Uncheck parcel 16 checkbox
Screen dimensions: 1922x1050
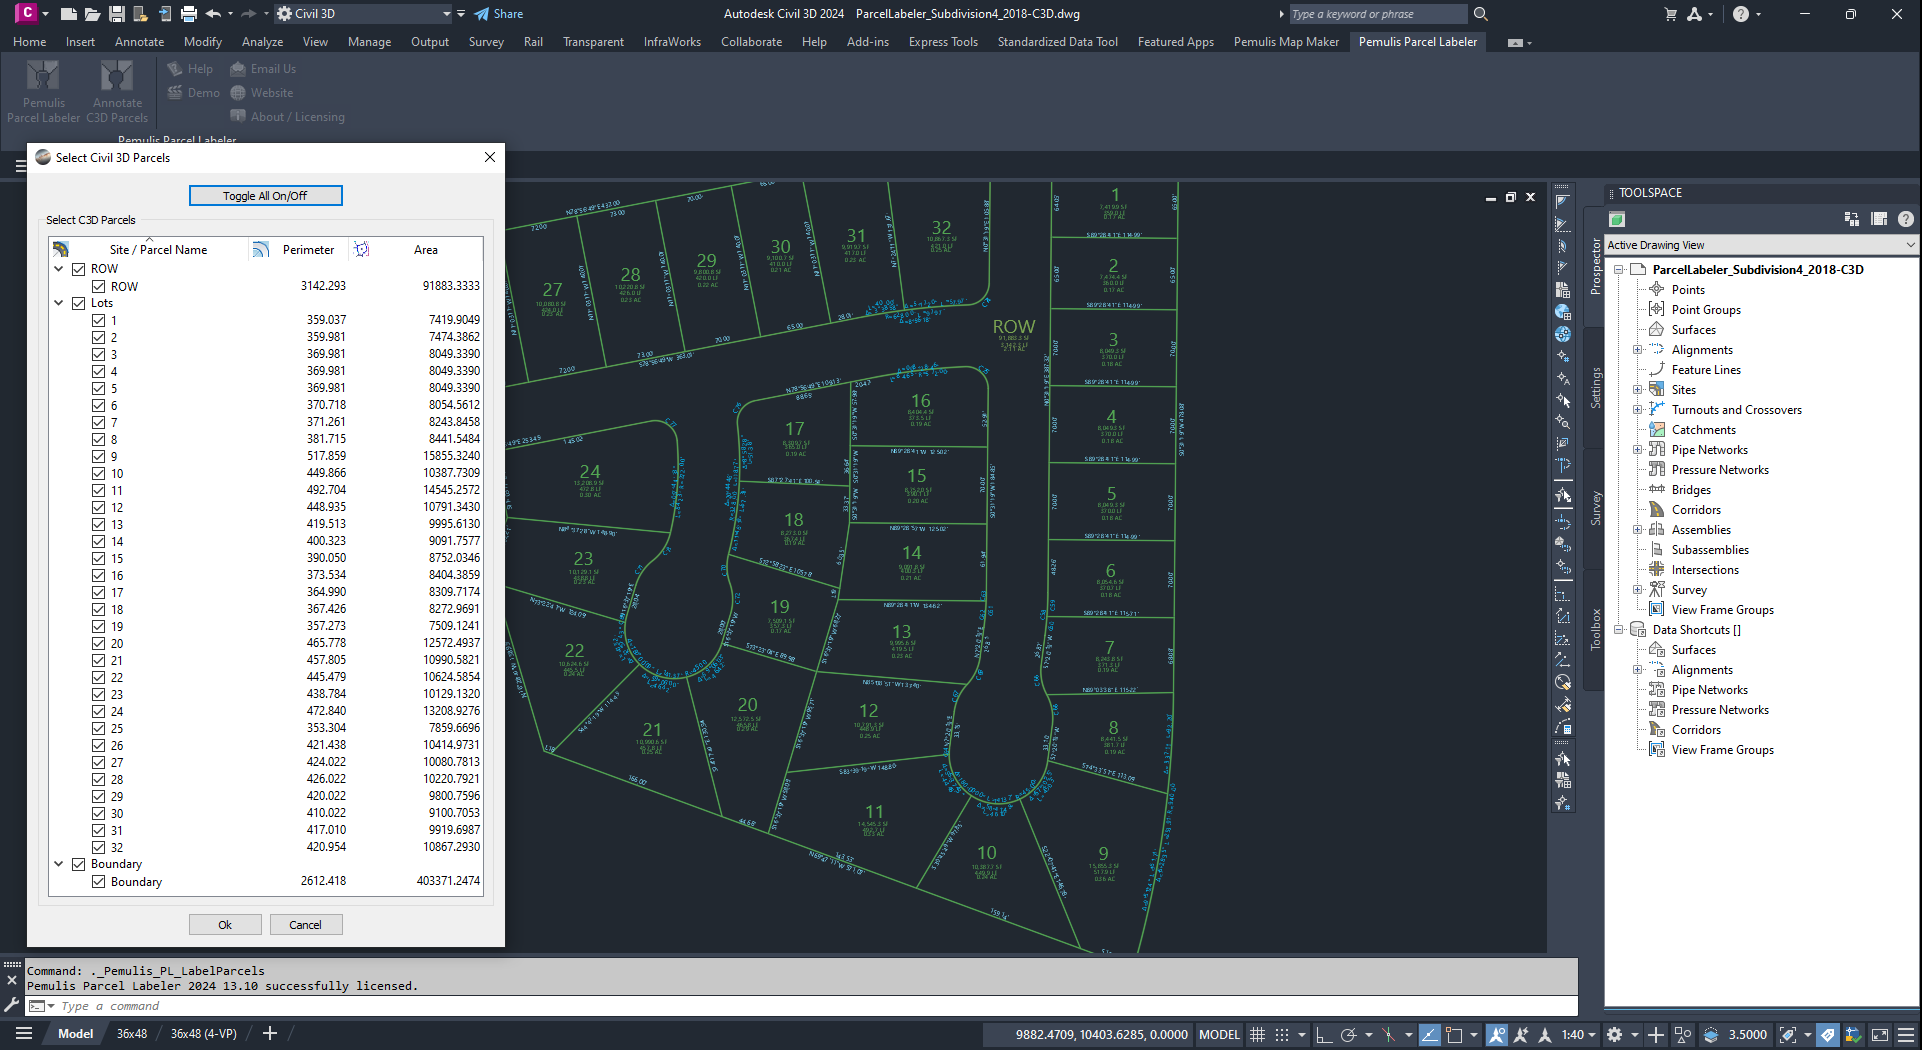click(x=98, y=575)
